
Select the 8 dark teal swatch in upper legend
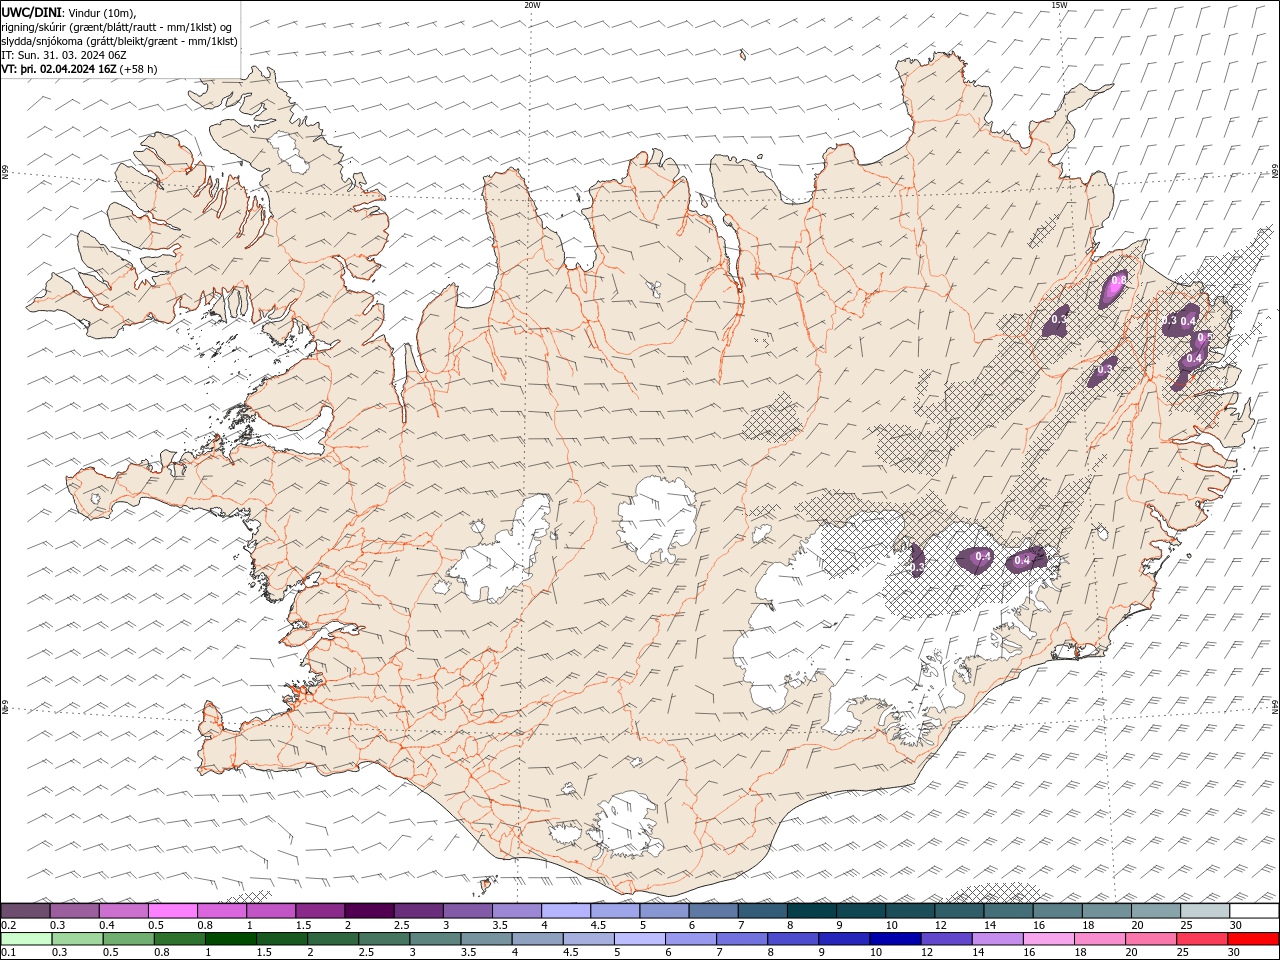tap(811, 910)
